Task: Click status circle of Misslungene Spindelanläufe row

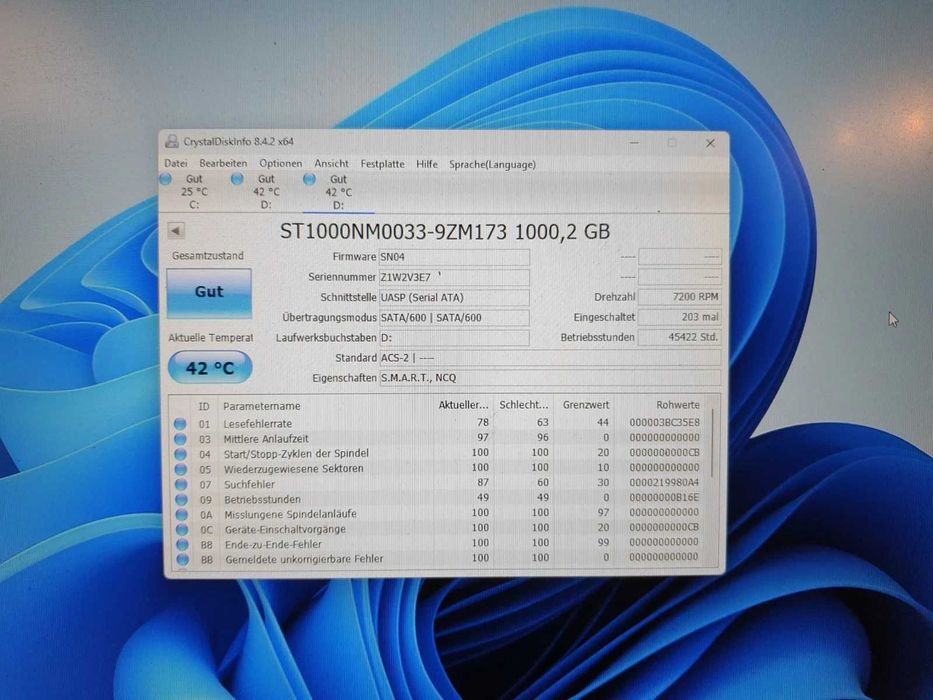Action: [181, 514]
